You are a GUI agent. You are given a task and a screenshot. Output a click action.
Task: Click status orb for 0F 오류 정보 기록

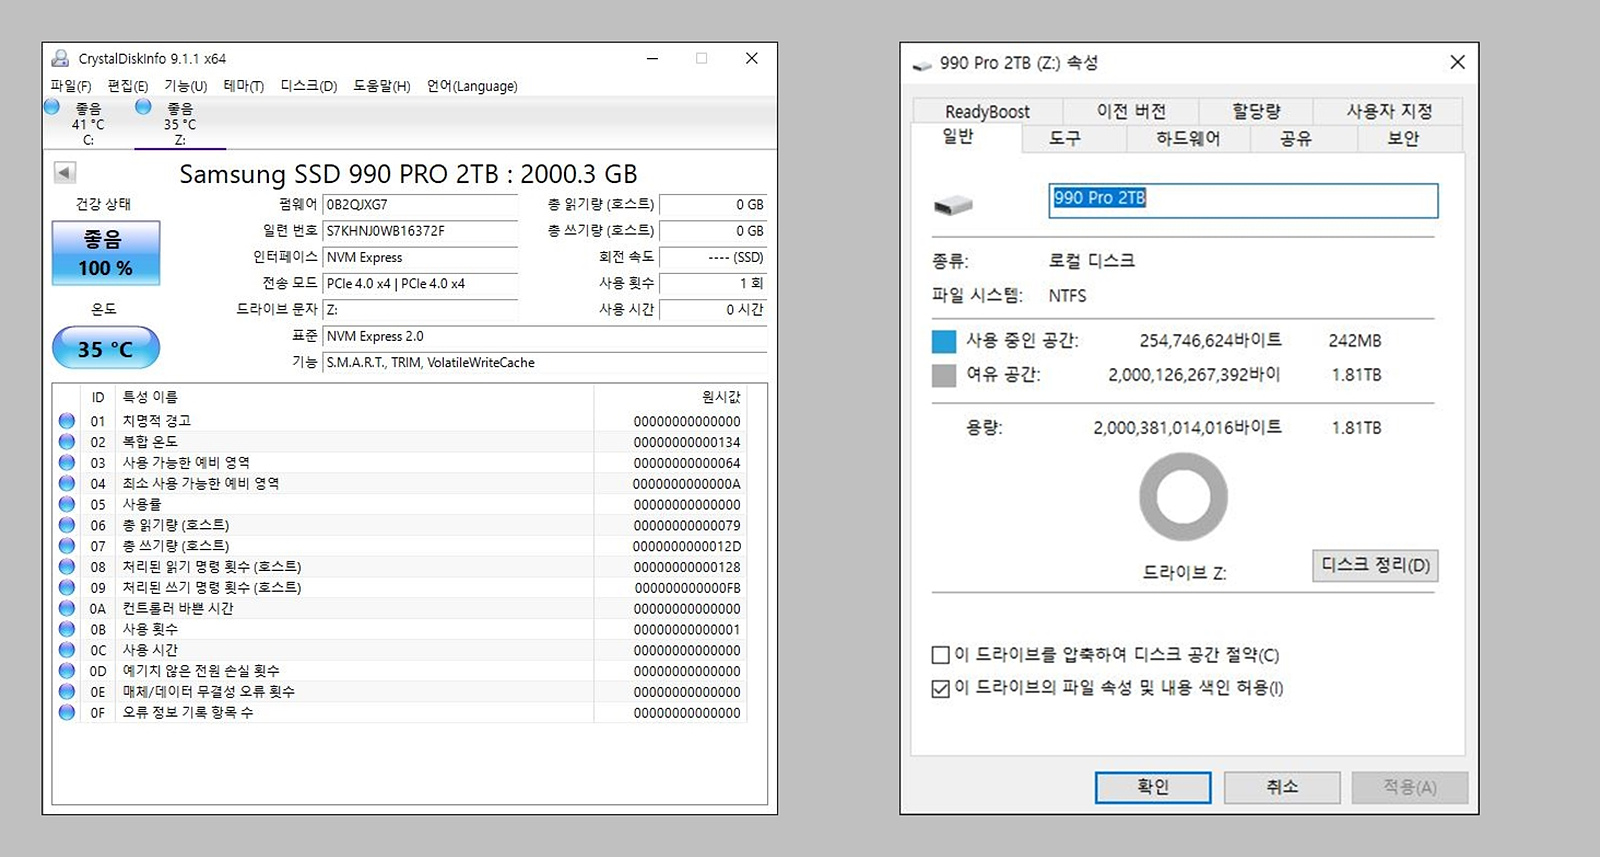(67, 712)
